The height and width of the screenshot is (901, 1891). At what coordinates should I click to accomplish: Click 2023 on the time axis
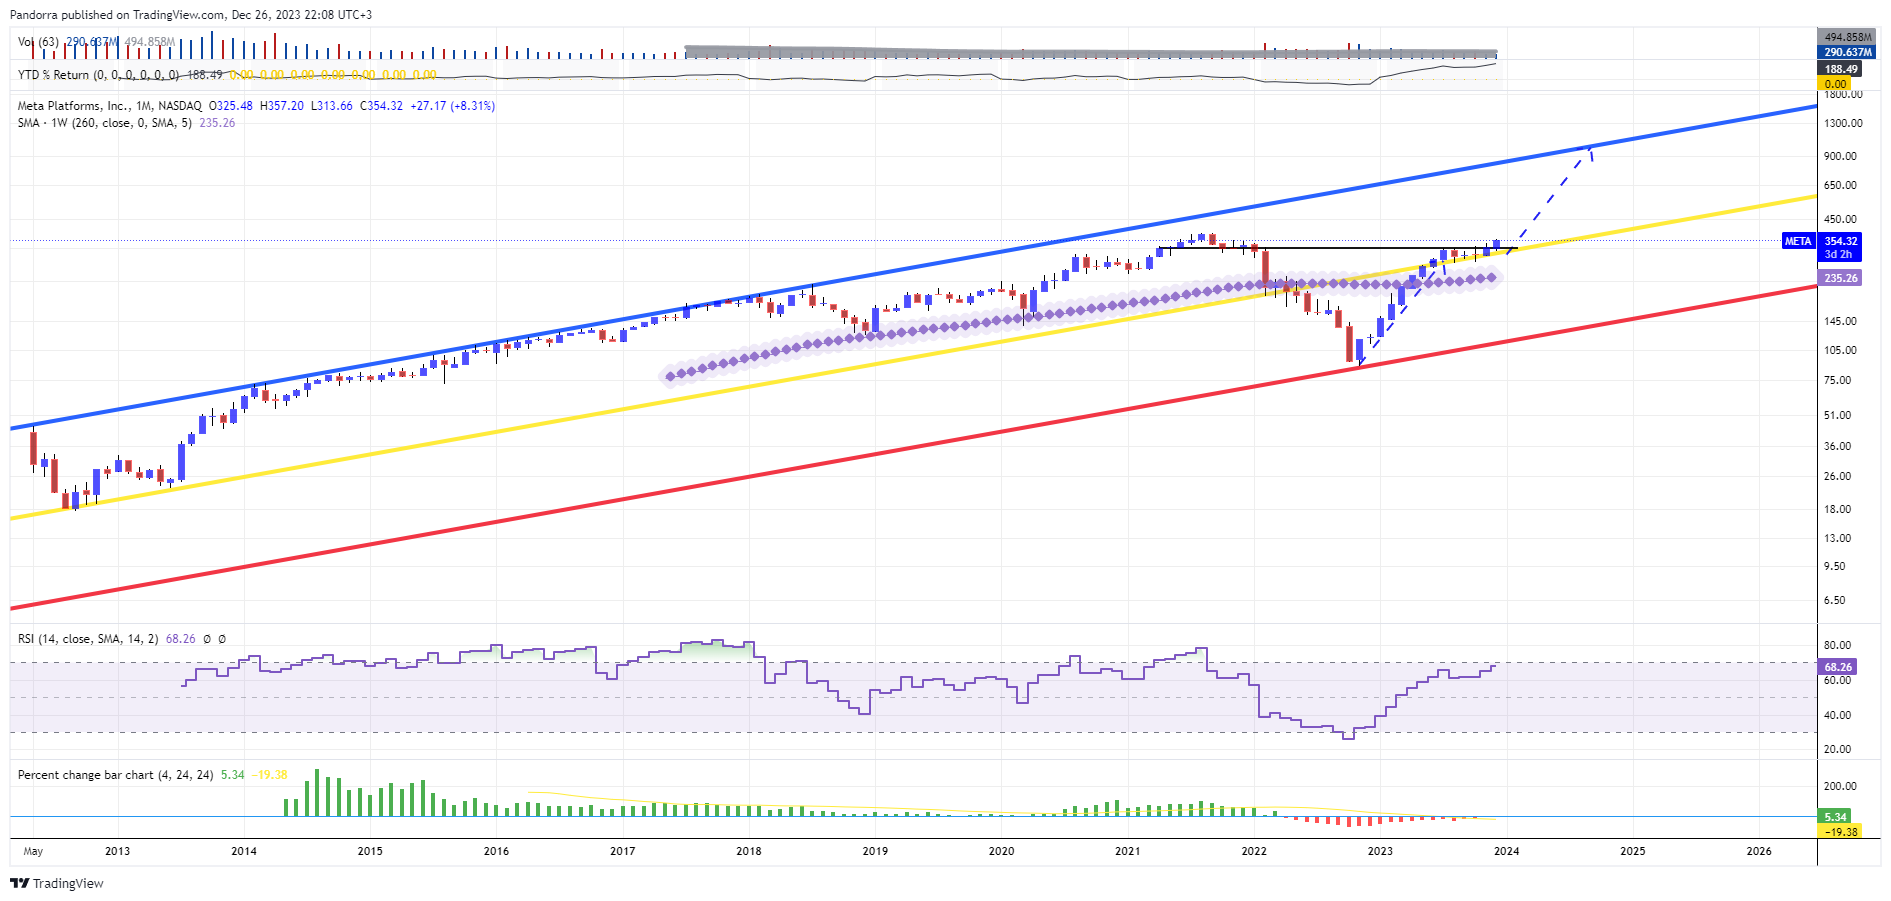point(1380,851)
